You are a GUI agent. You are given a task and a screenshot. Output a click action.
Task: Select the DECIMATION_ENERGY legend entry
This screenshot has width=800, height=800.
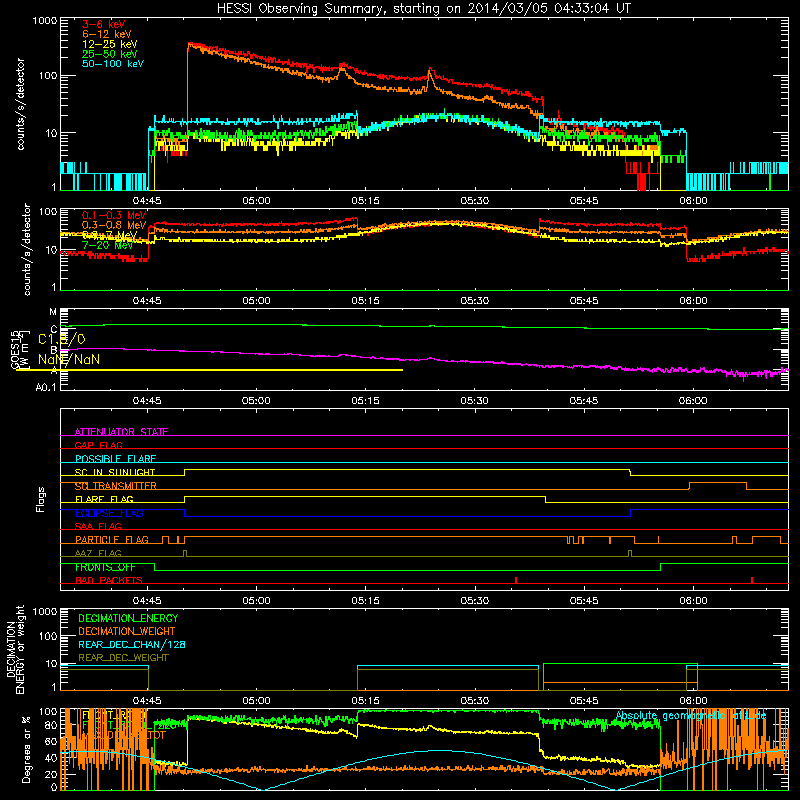coord(128,618)
